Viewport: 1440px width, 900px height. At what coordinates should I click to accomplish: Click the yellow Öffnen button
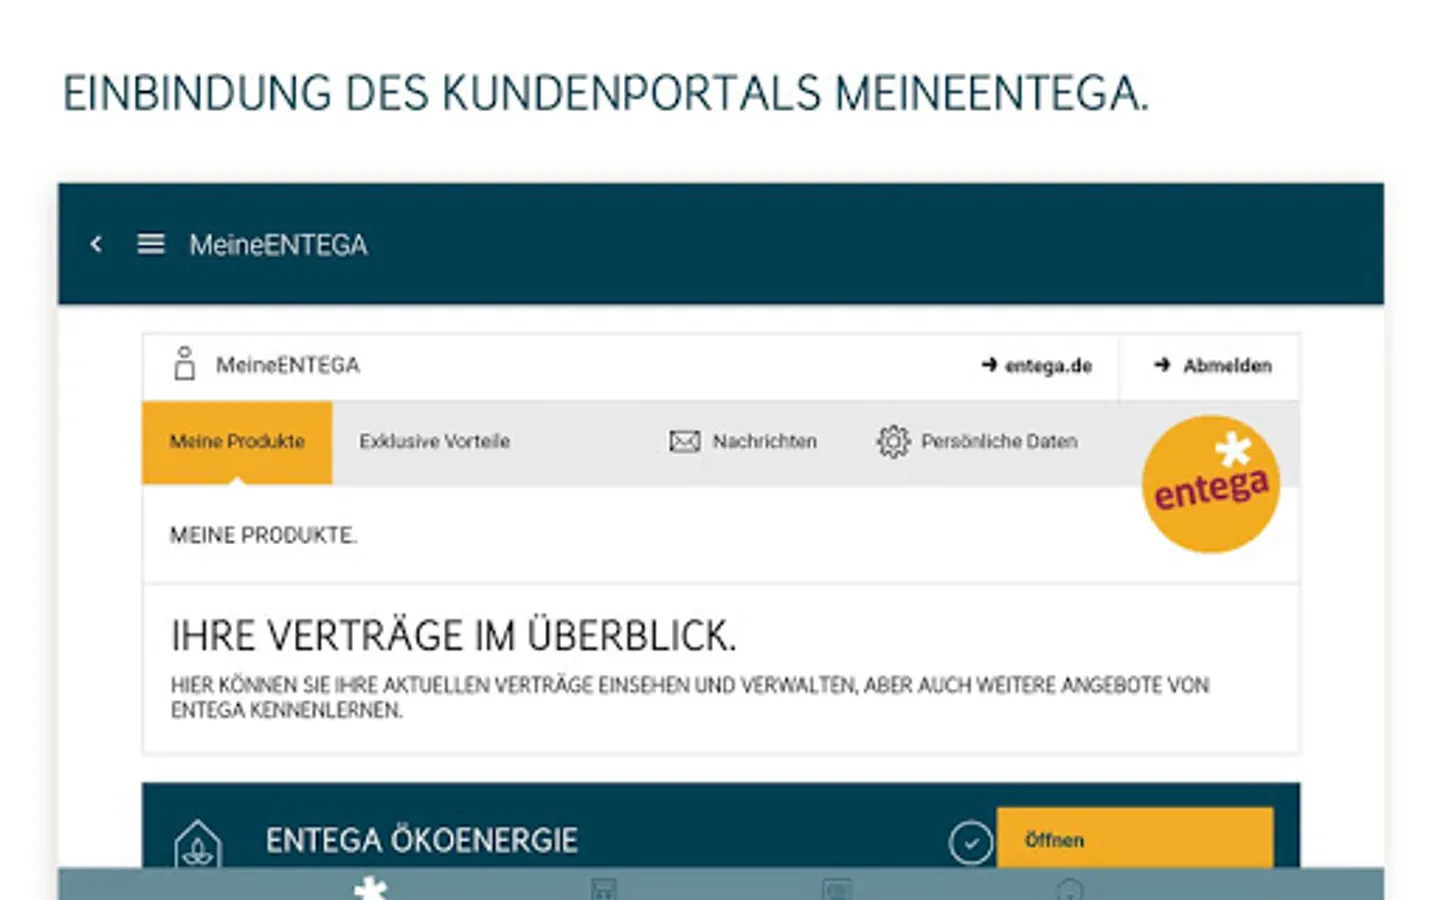1135,838
